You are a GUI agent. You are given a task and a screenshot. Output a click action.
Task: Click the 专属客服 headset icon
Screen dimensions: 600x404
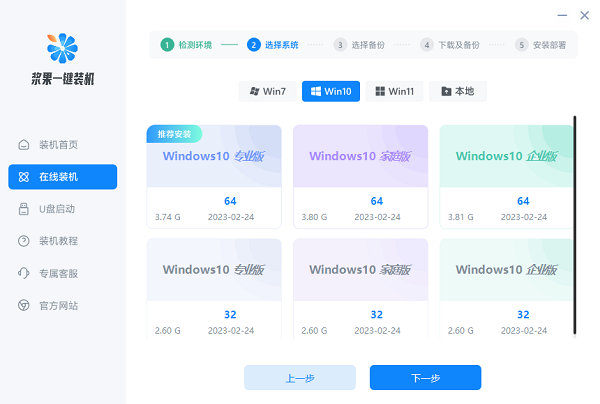coord(24,273)
